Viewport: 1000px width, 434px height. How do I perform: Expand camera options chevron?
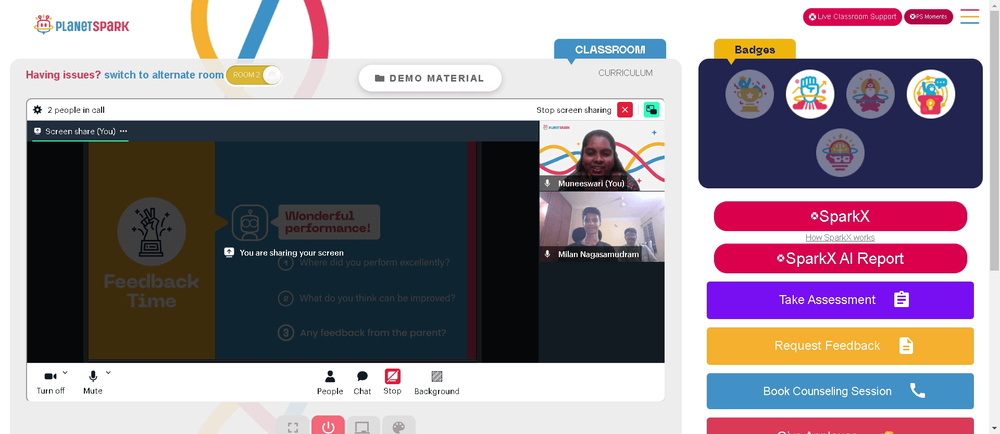click(65, 373)
